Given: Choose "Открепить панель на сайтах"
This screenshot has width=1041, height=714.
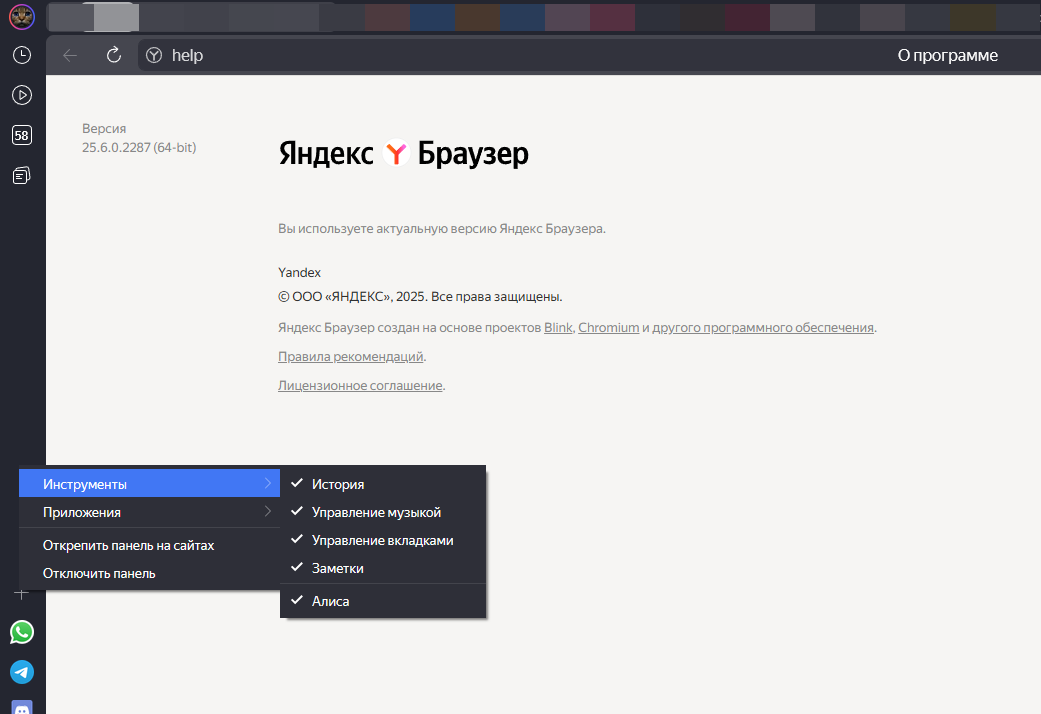Looking at the screenshot, I should pos(149,545).
